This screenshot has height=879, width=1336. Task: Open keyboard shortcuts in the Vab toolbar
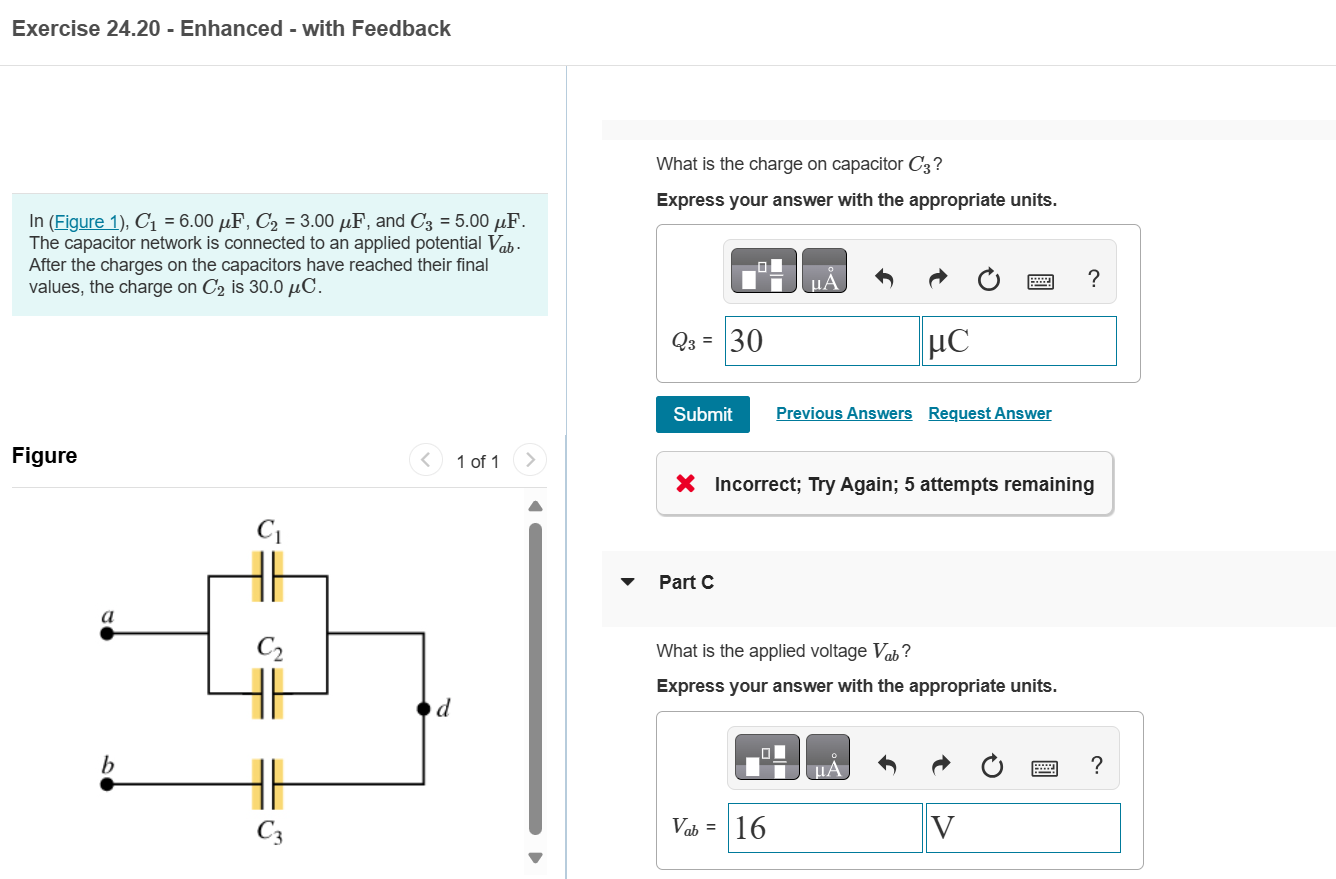1043,767
